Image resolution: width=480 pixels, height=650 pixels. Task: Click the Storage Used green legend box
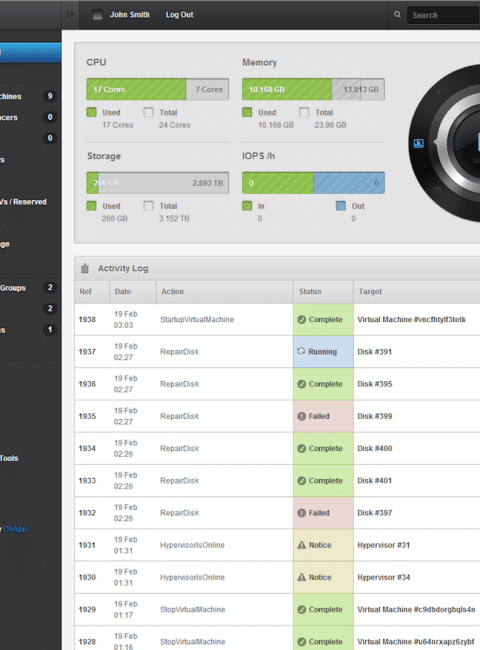tap(92, 206)
